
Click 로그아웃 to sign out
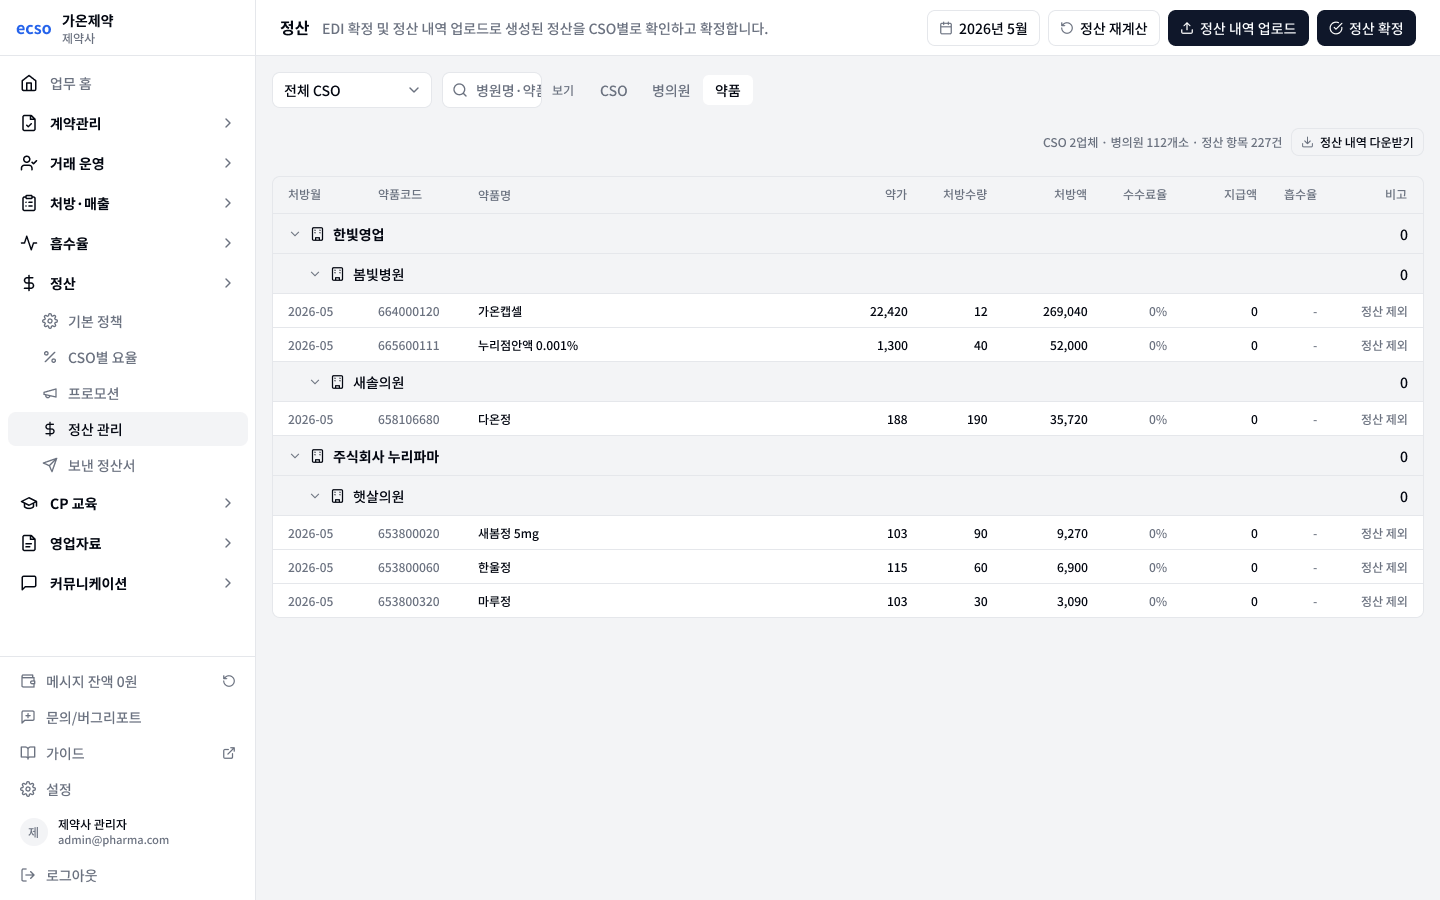coord(128,875)
